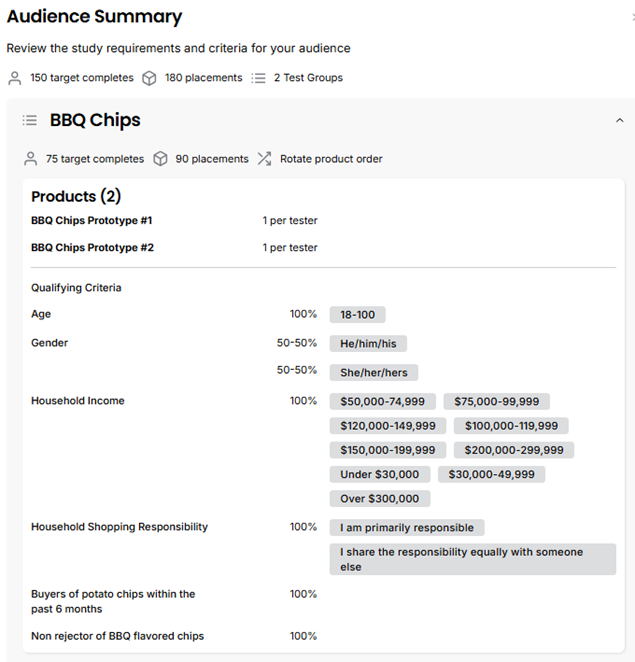Viewport: 635px width, 662px height.
Task: Click BBQ Chips Prototype #1 product row
Action: pos(92,221)
